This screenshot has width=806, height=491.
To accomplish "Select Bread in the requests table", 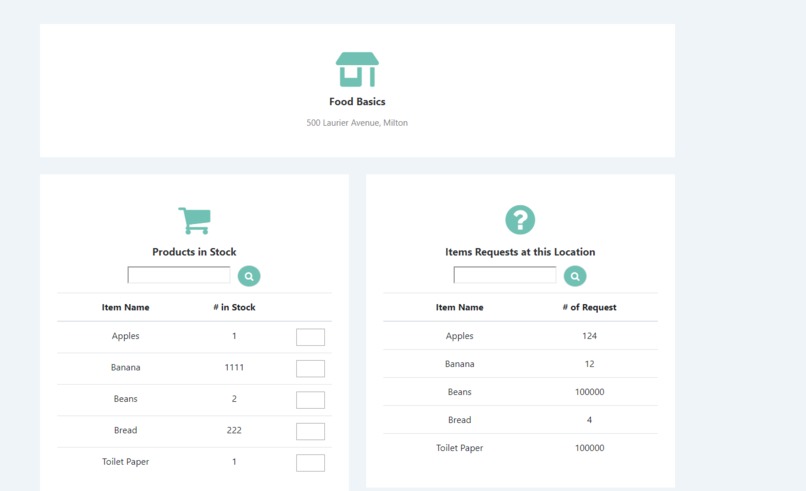I will 460,420.
